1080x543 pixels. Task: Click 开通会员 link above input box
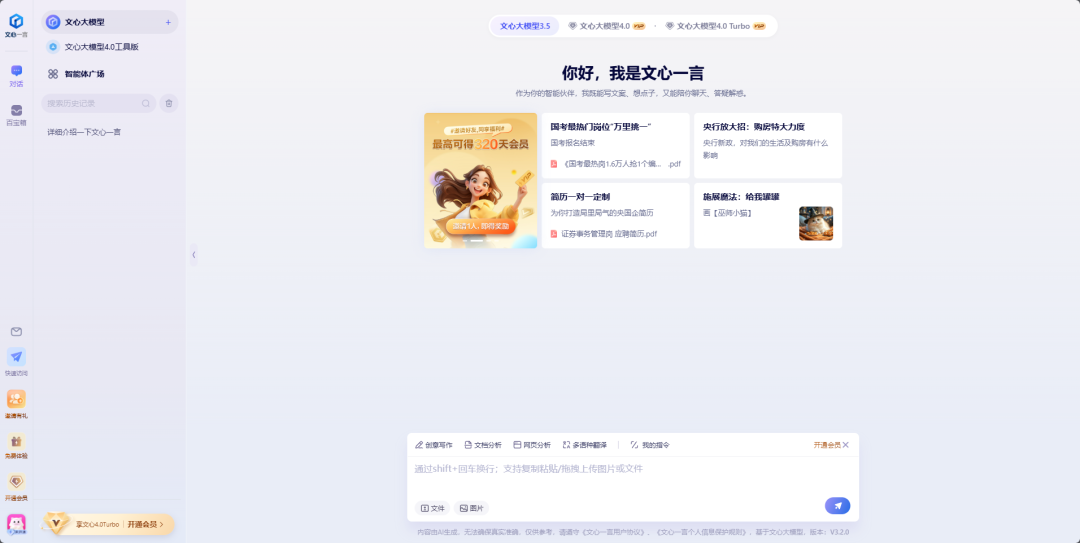click(x=827, y=445)
